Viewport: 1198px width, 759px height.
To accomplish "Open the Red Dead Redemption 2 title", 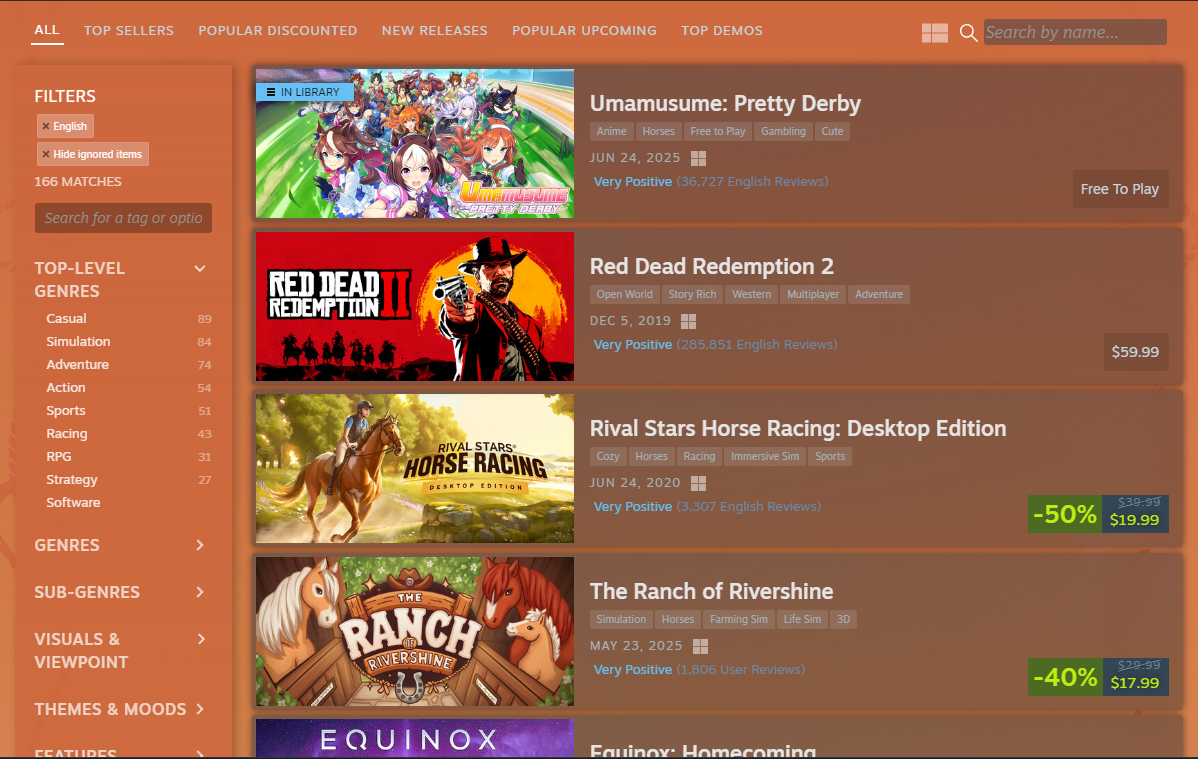I will pyautogui.click(x=711, y=266).
